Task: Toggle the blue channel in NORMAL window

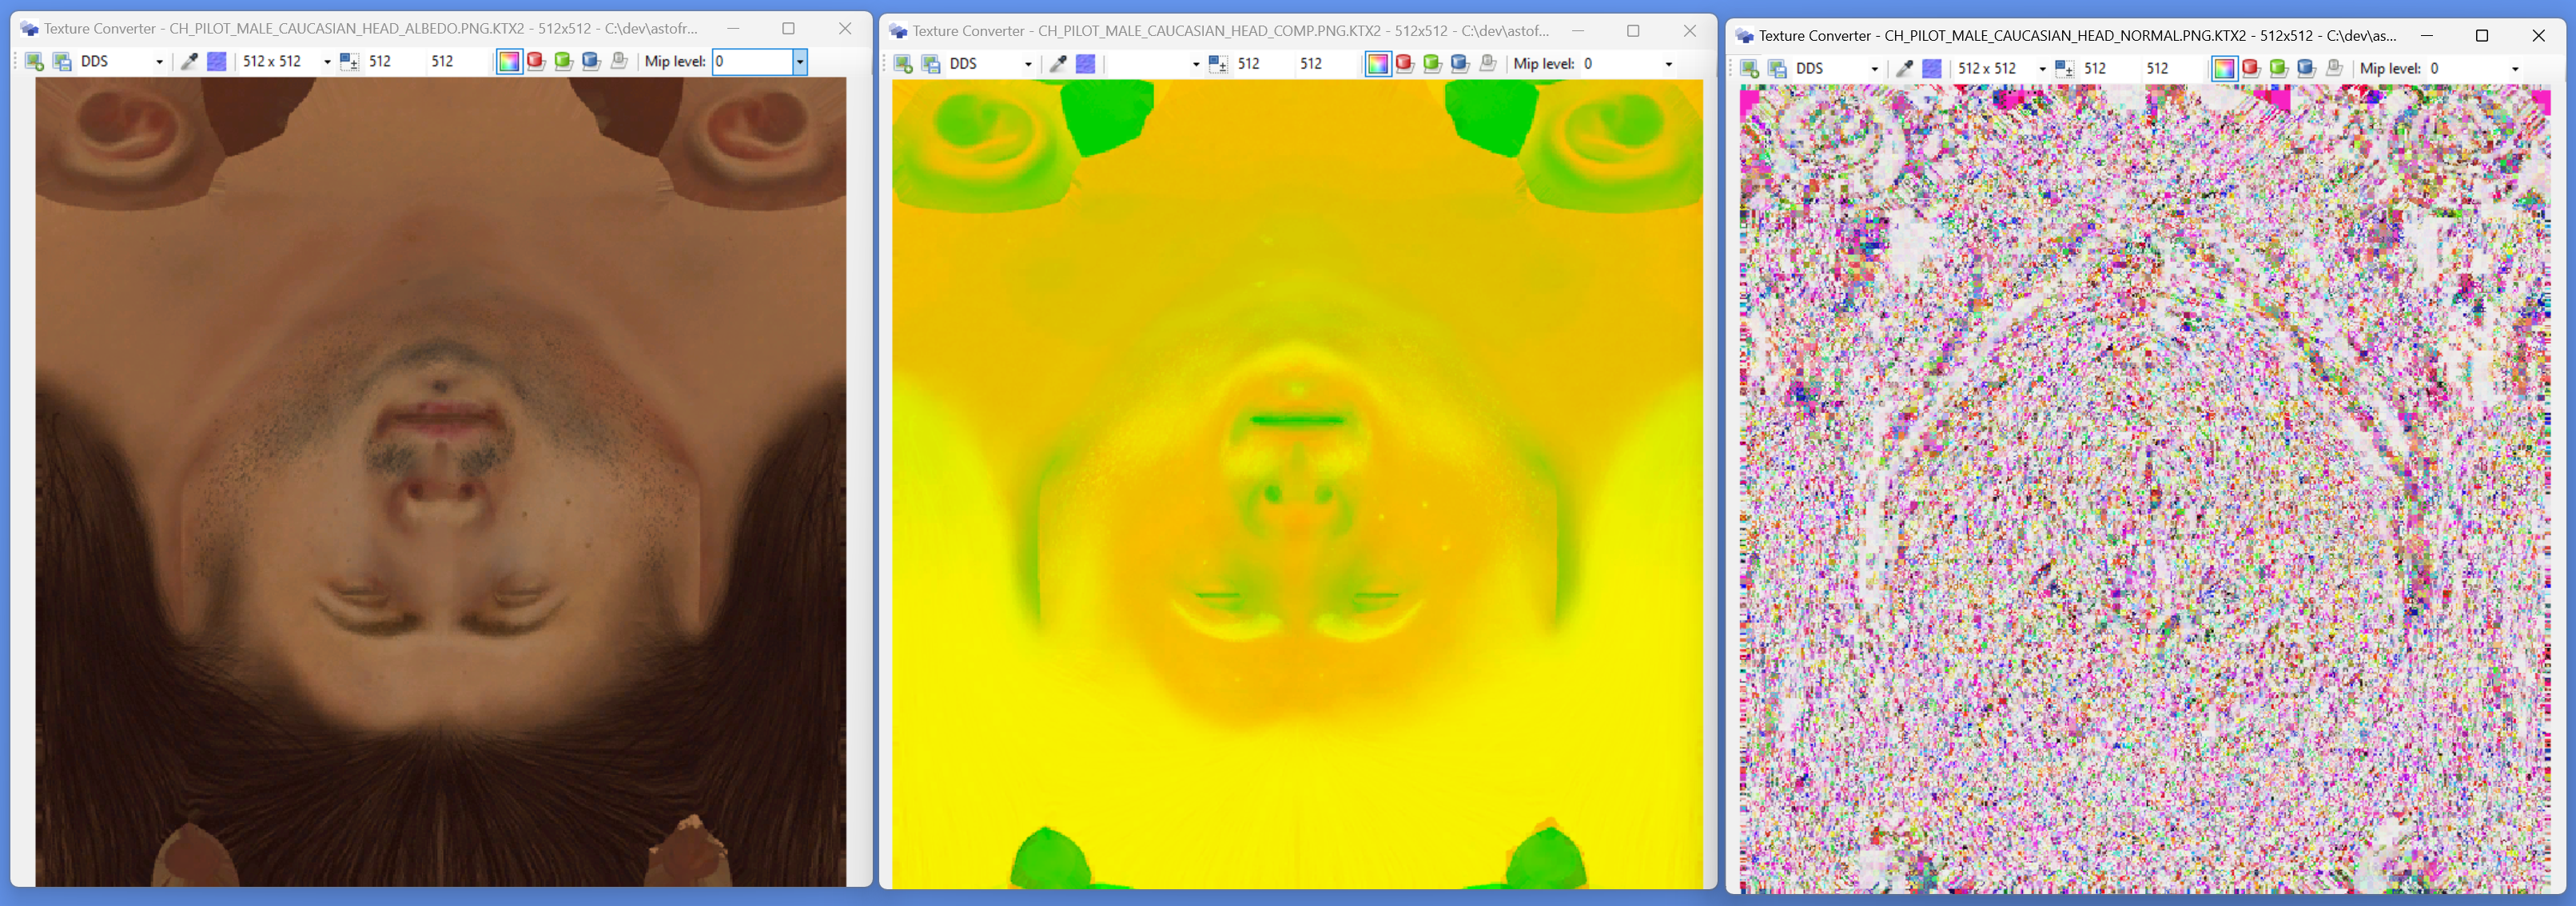Action: (2307, 69)
